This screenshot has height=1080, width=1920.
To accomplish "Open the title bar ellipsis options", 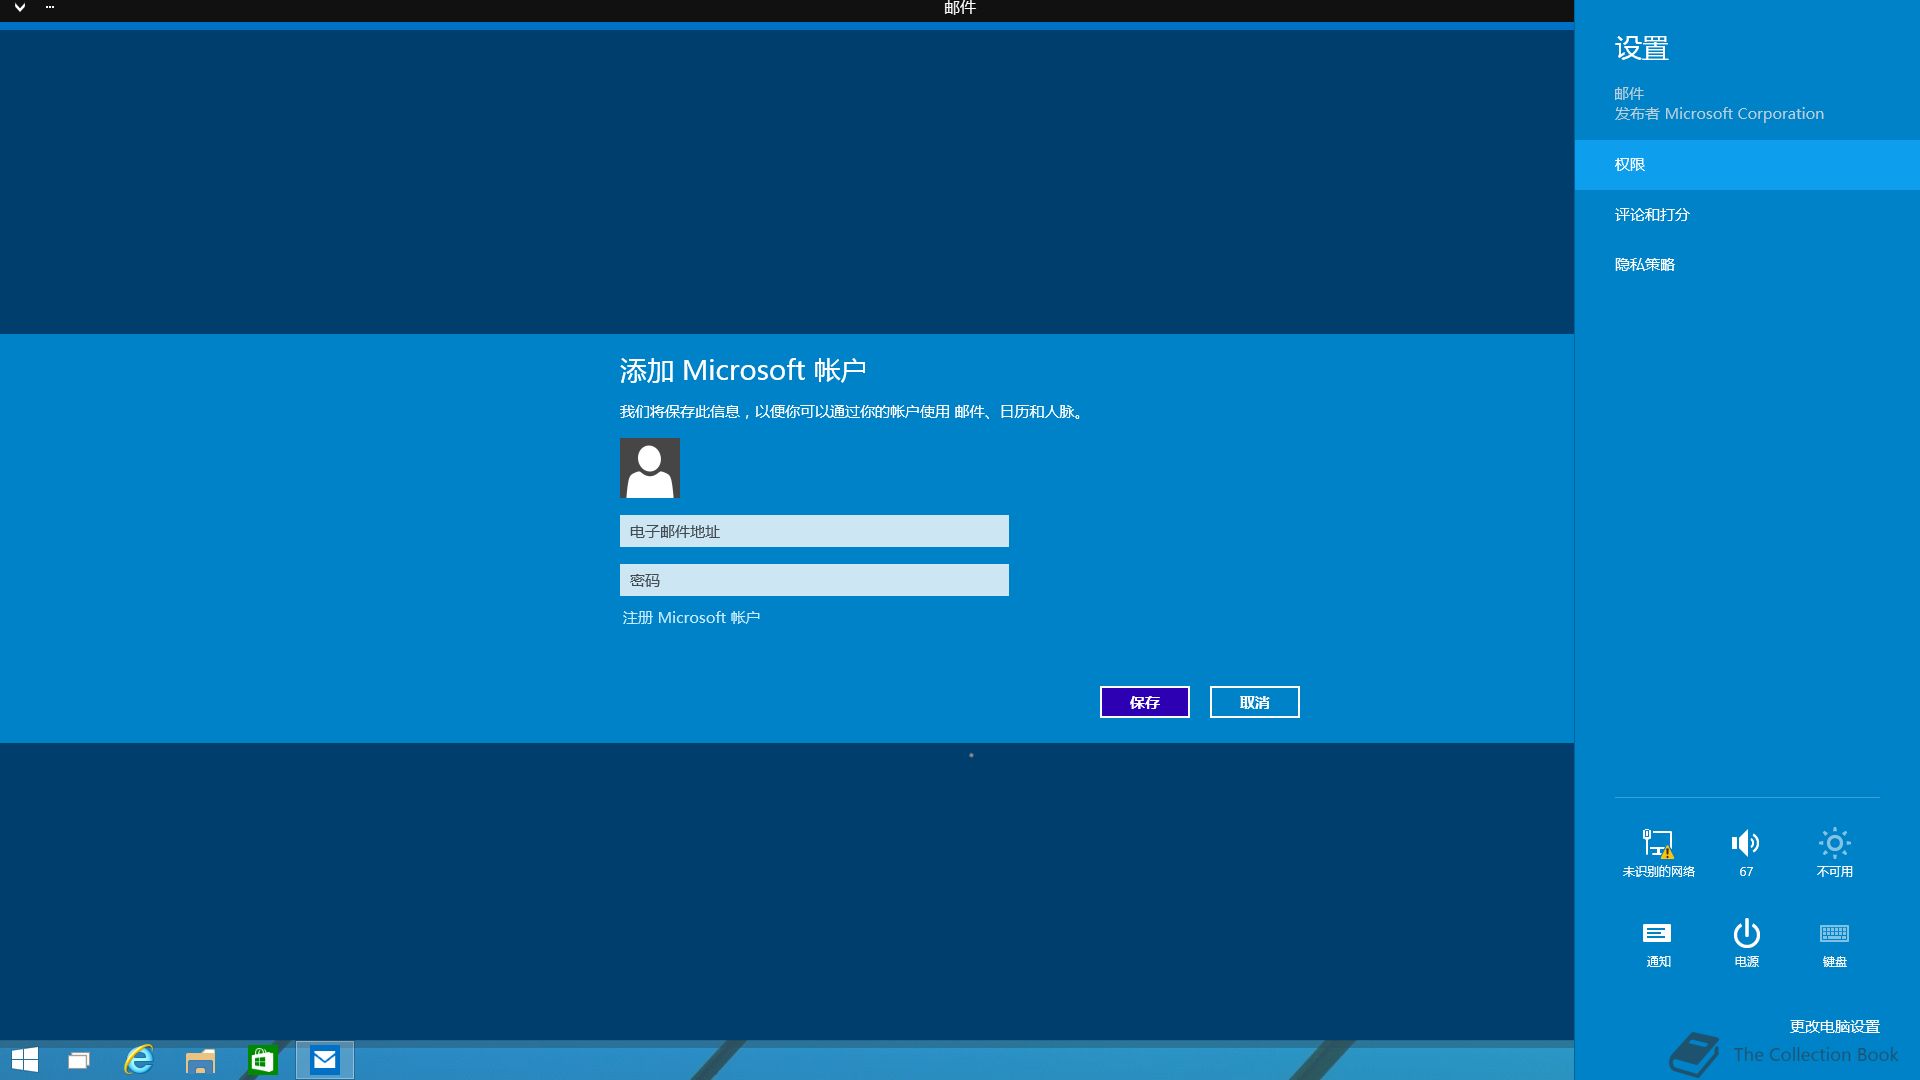I will click(50, 7).
